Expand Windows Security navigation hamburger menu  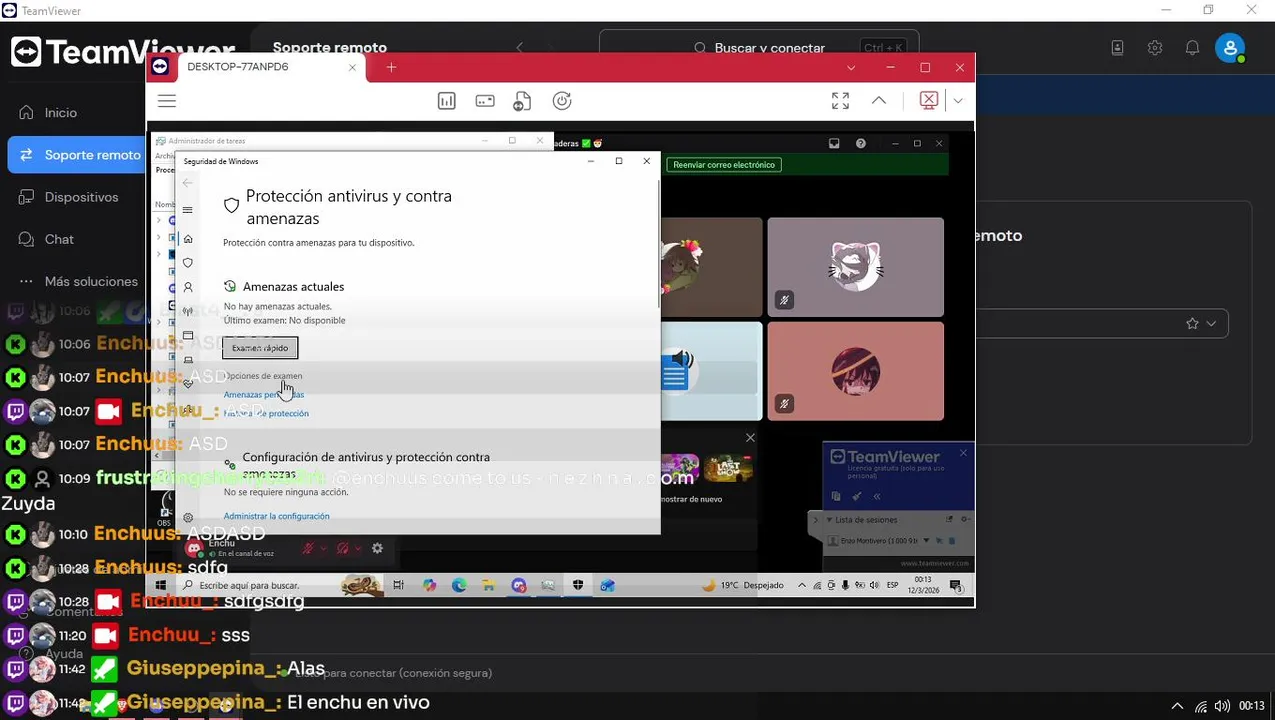187,210
